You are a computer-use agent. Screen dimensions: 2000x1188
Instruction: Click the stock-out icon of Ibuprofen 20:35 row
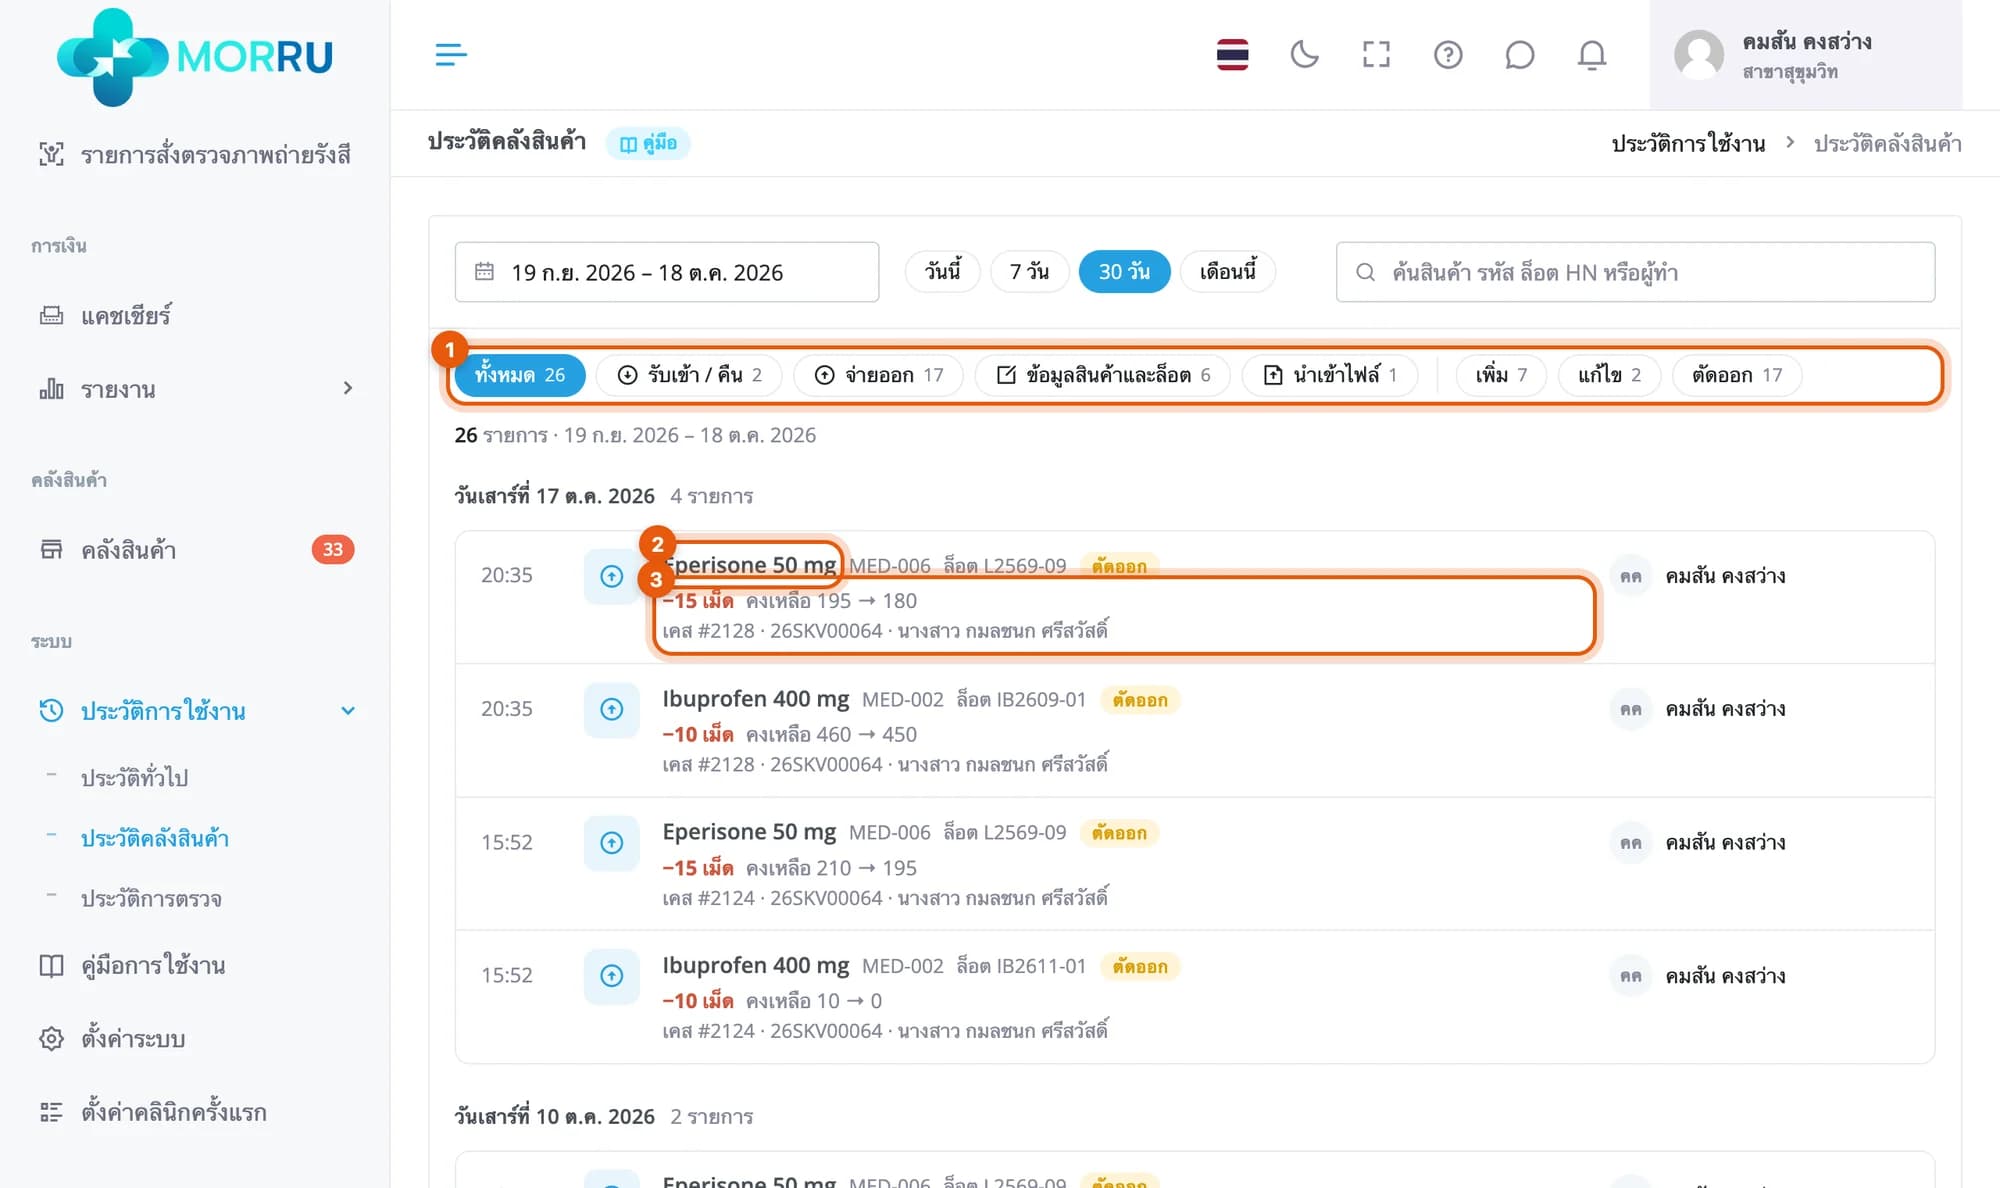[x=612, y=710]
